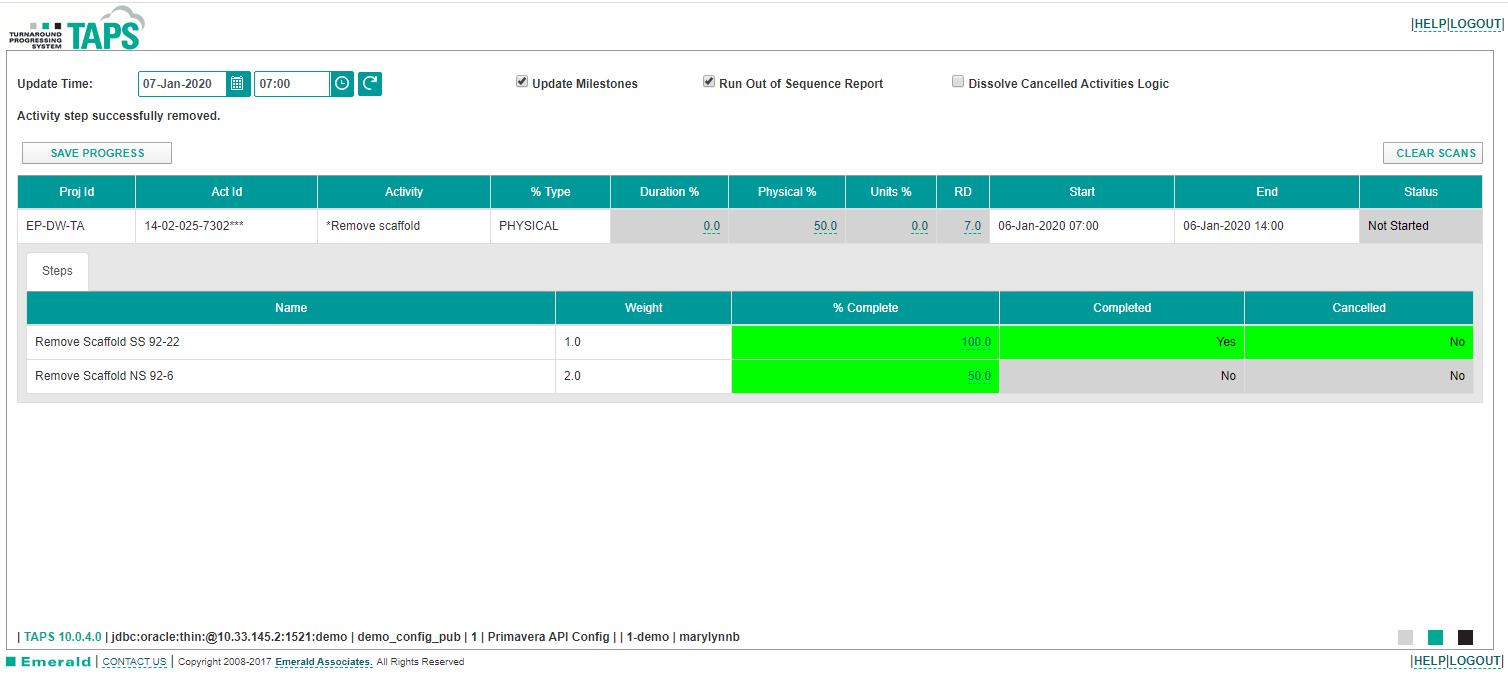
Task: Select the black theme square
Action: (x=1466, y=636)
